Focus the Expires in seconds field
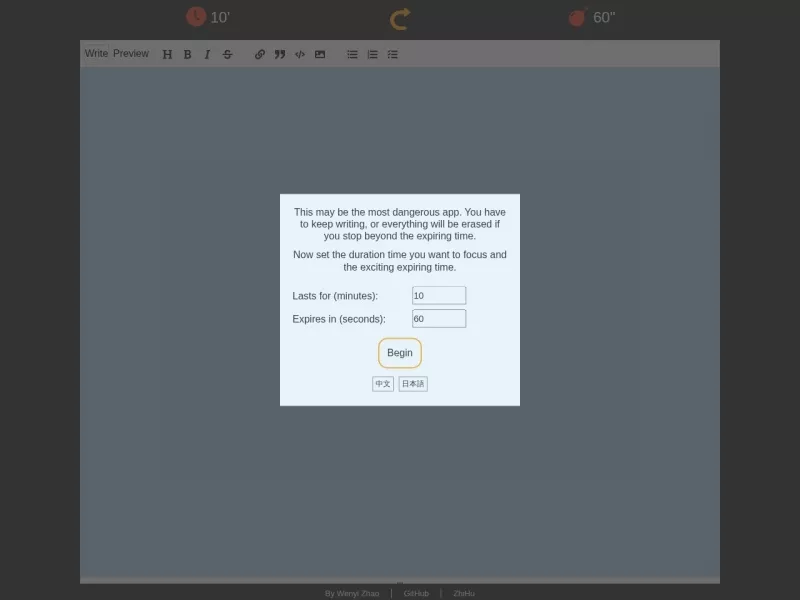The image size is (800, 600). point(439,318)
